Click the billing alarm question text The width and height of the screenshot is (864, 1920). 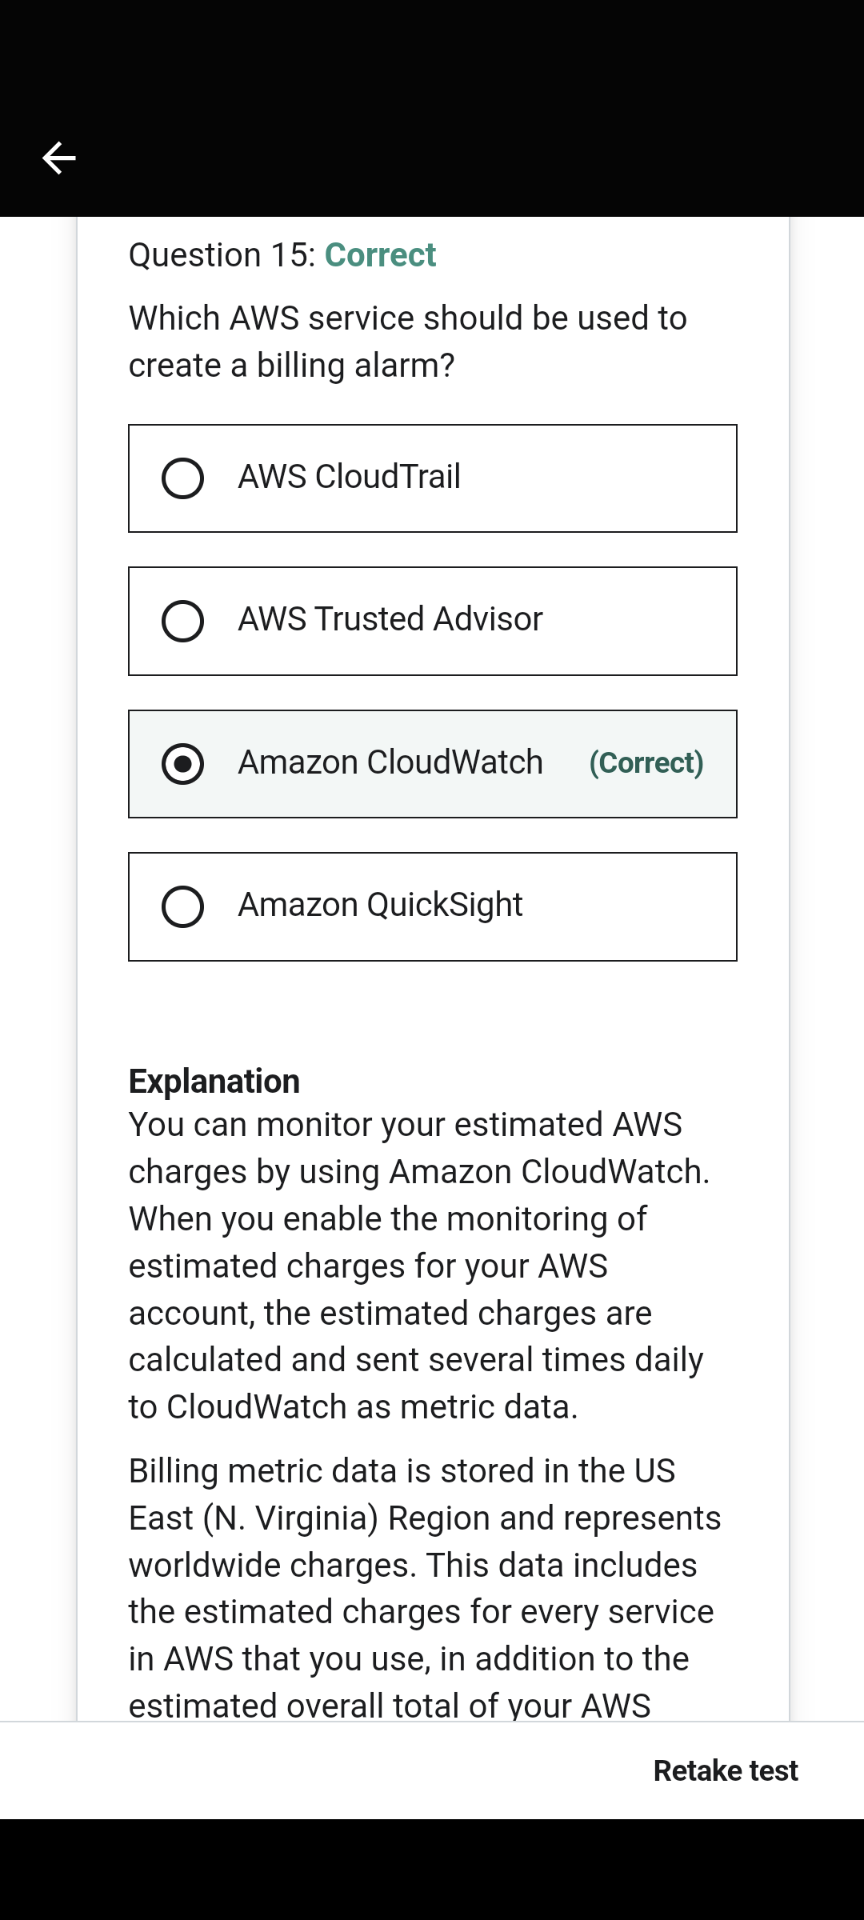[408, 342]
